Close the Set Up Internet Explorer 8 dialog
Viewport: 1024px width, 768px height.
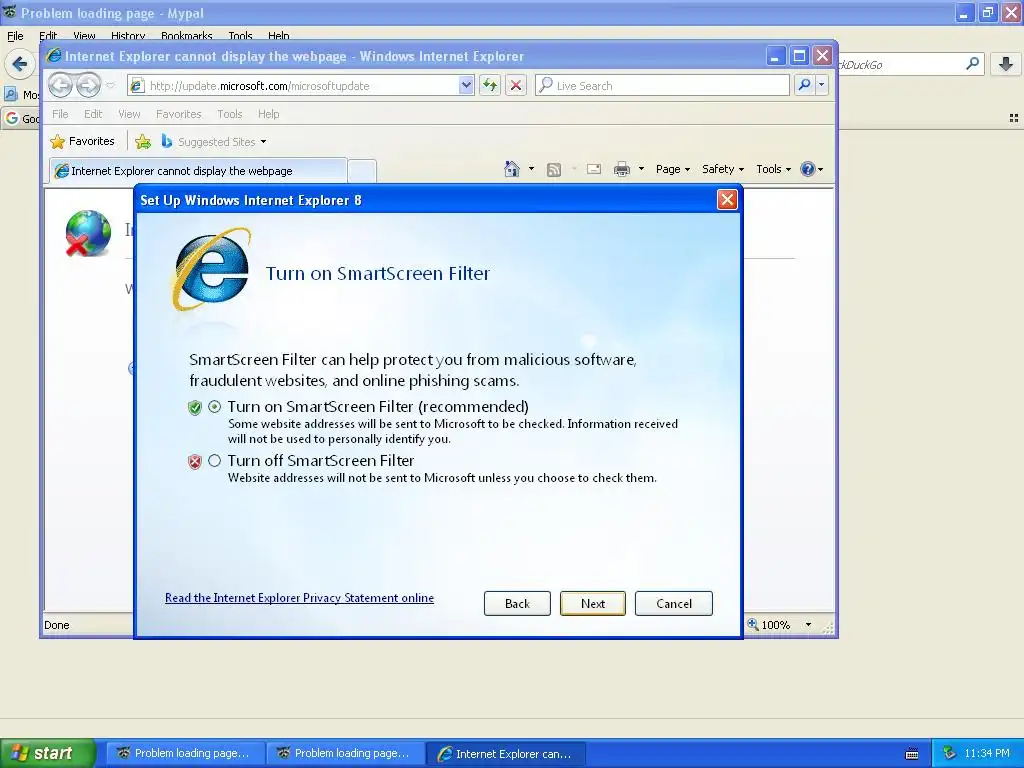(727, 199)
